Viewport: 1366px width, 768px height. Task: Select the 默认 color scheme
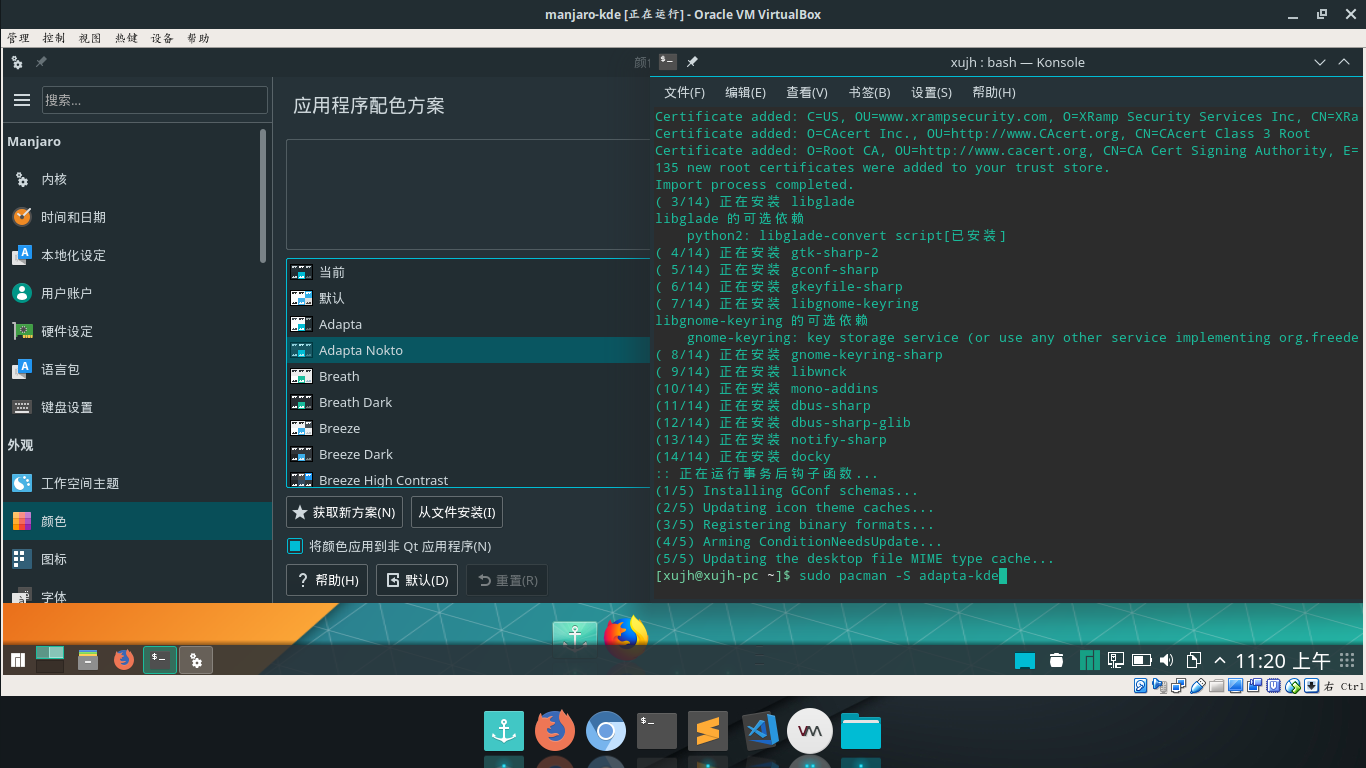[468, 298]
